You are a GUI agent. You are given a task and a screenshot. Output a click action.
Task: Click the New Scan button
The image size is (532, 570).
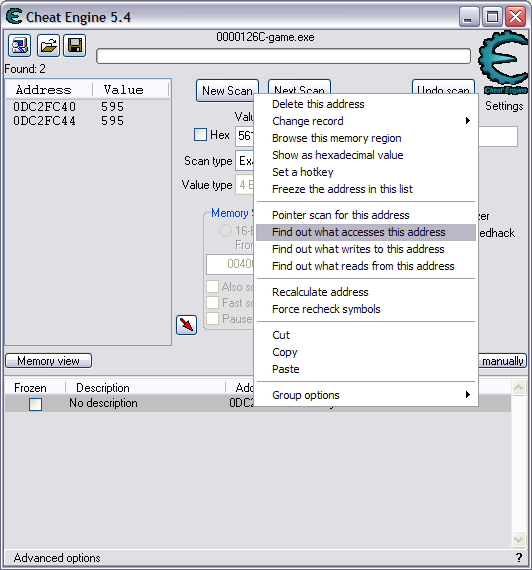point(227,91)
